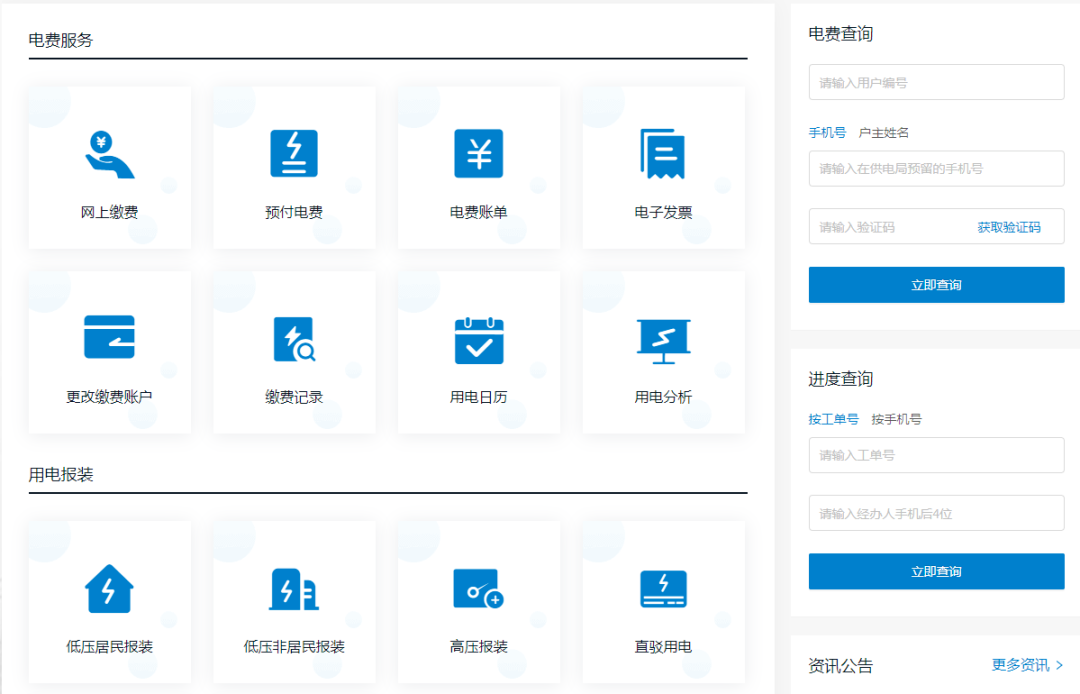The width and height of the screenshot is (1080, 694).
Task: Expand 更多资讯 news link
Action: [1027, 665]
